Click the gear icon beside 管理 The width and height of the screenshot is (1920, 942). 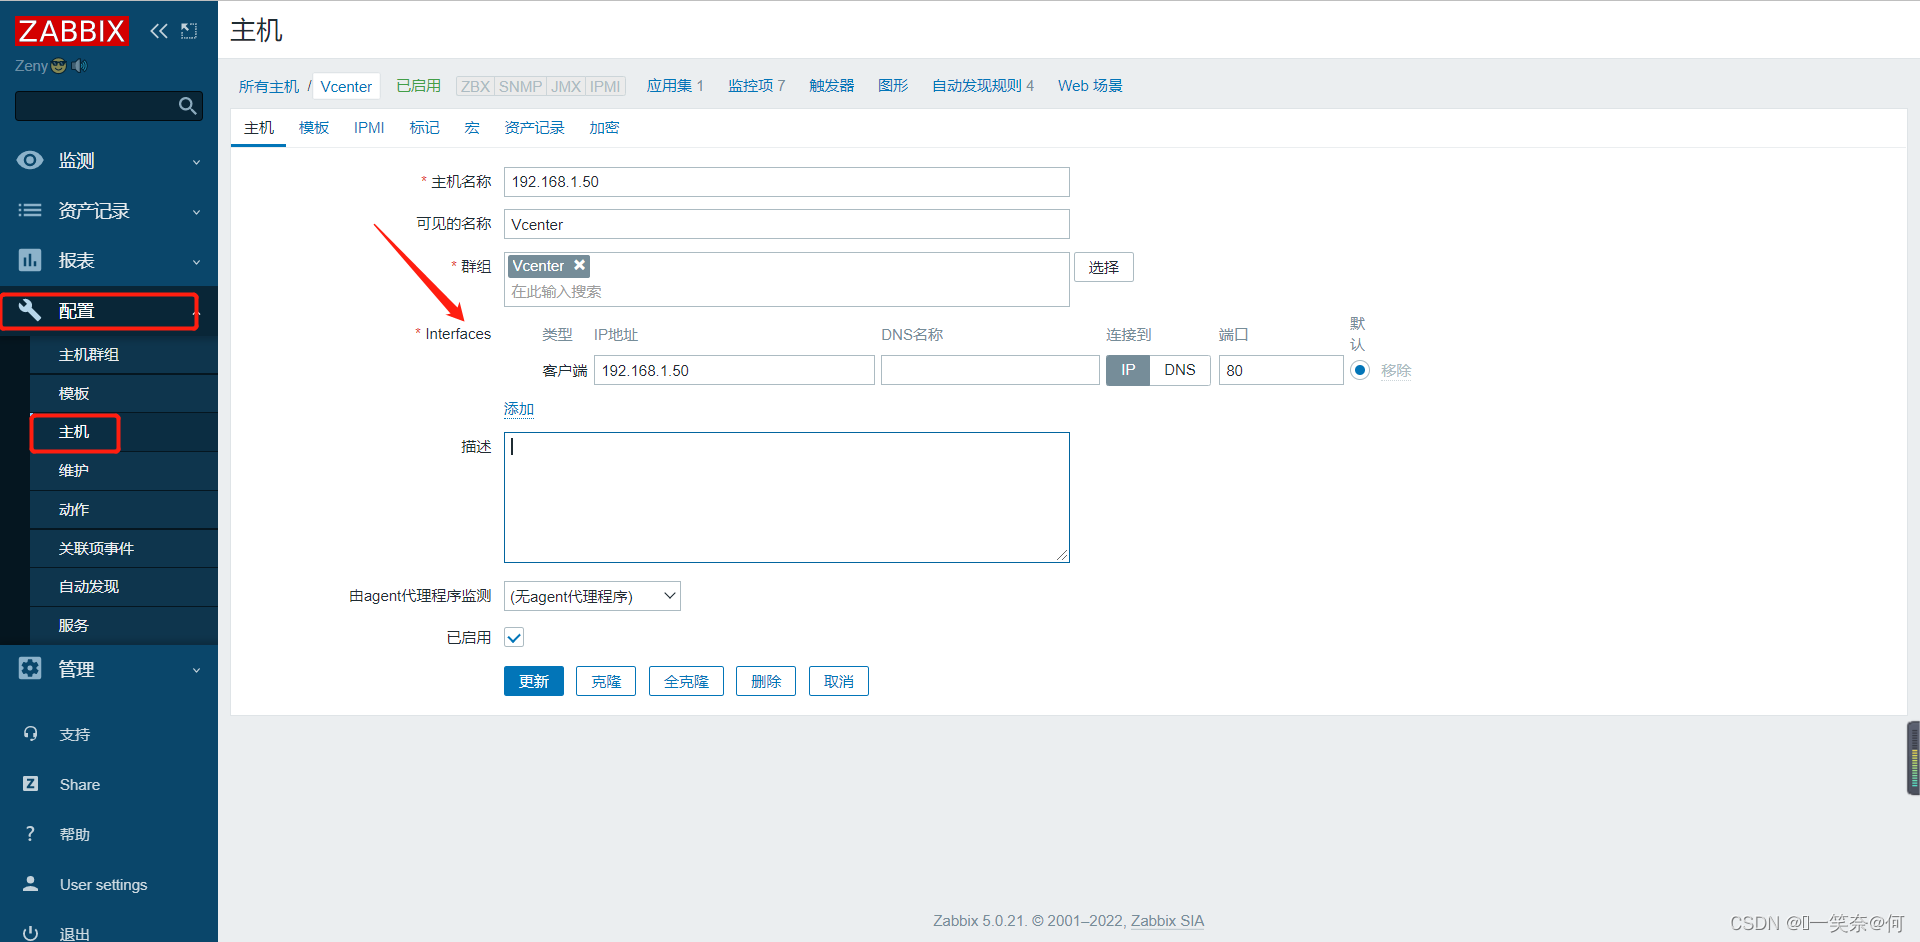[30, 668]
